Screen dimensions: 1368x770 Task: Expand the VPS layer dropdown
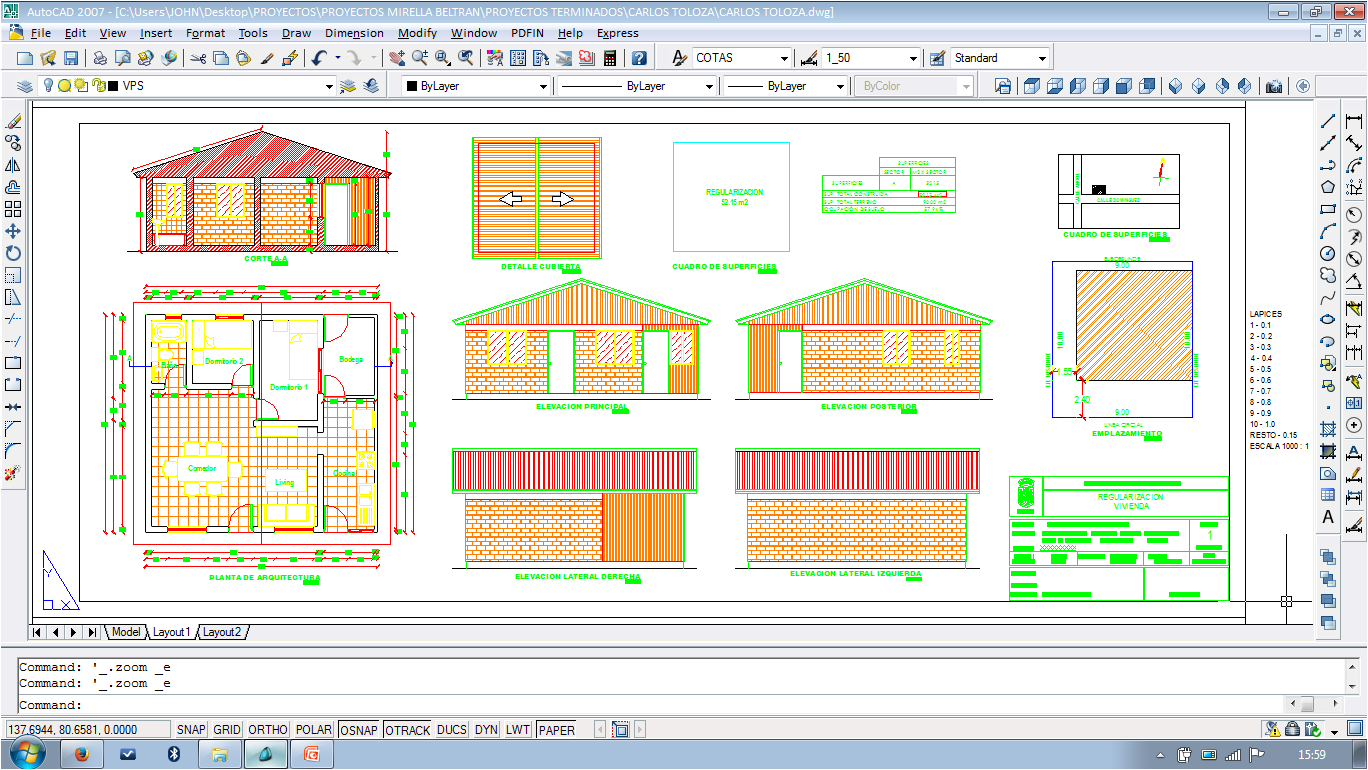point(329,87)
